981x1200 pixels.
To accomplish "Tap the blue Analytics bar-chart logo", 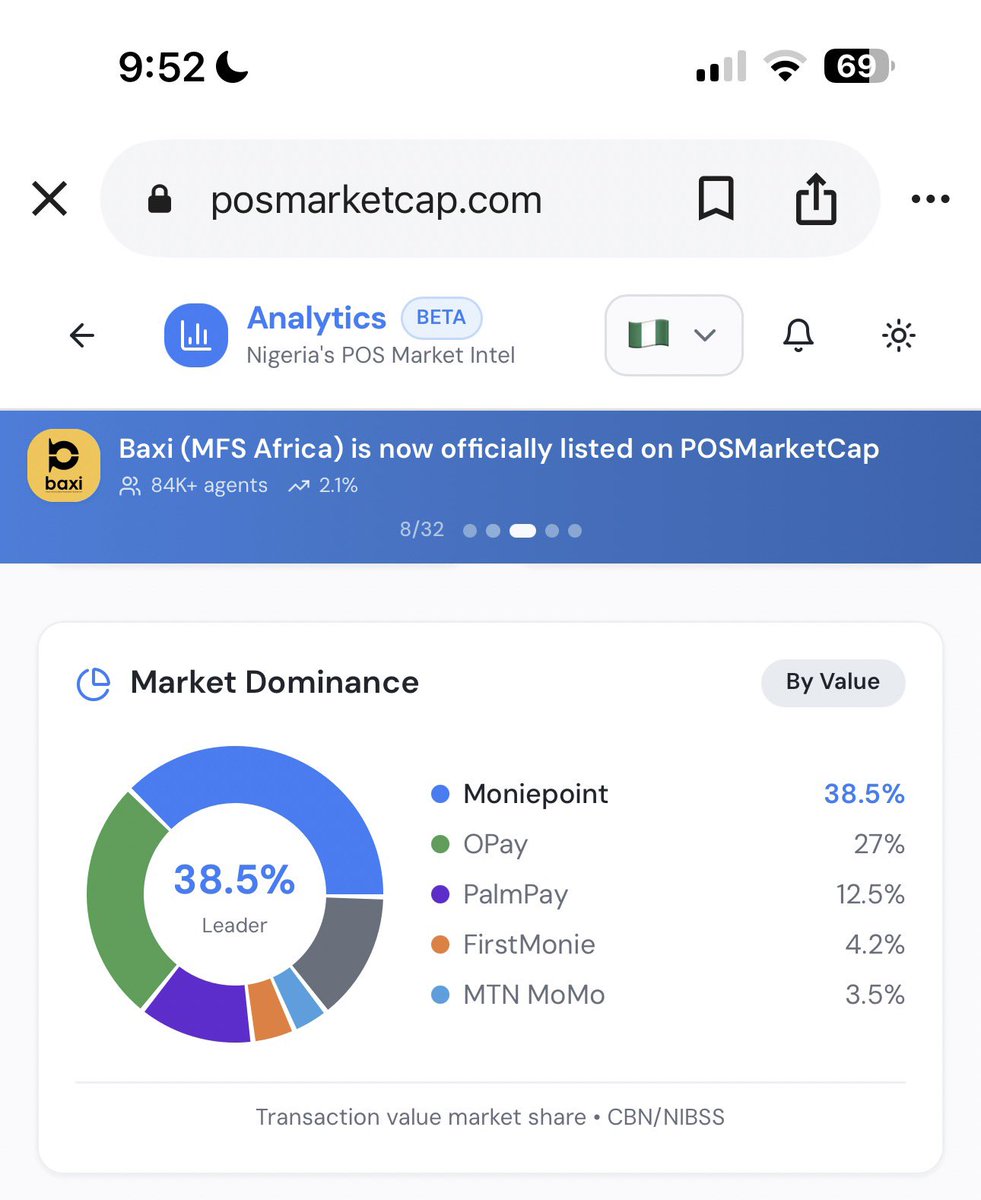I will coord(196,335).
